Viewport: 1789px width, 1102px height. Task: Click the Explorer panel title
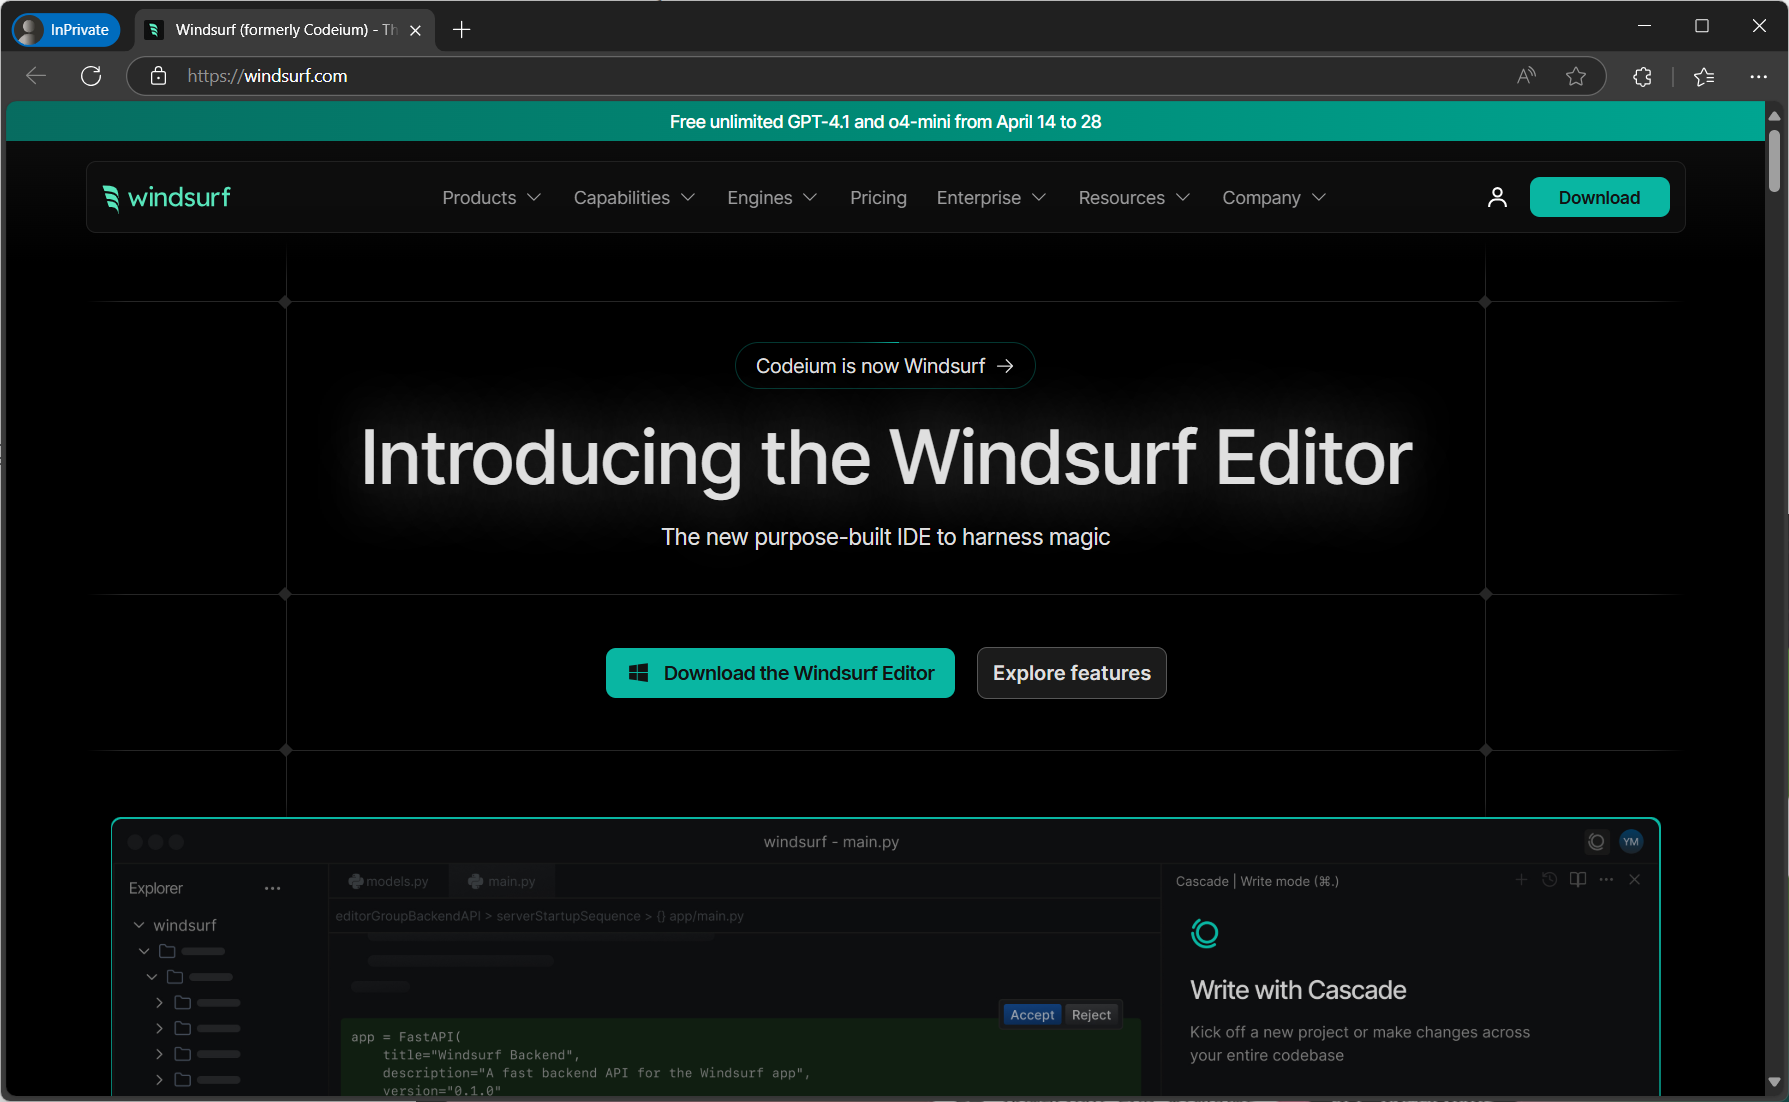(x=156, y=888)
